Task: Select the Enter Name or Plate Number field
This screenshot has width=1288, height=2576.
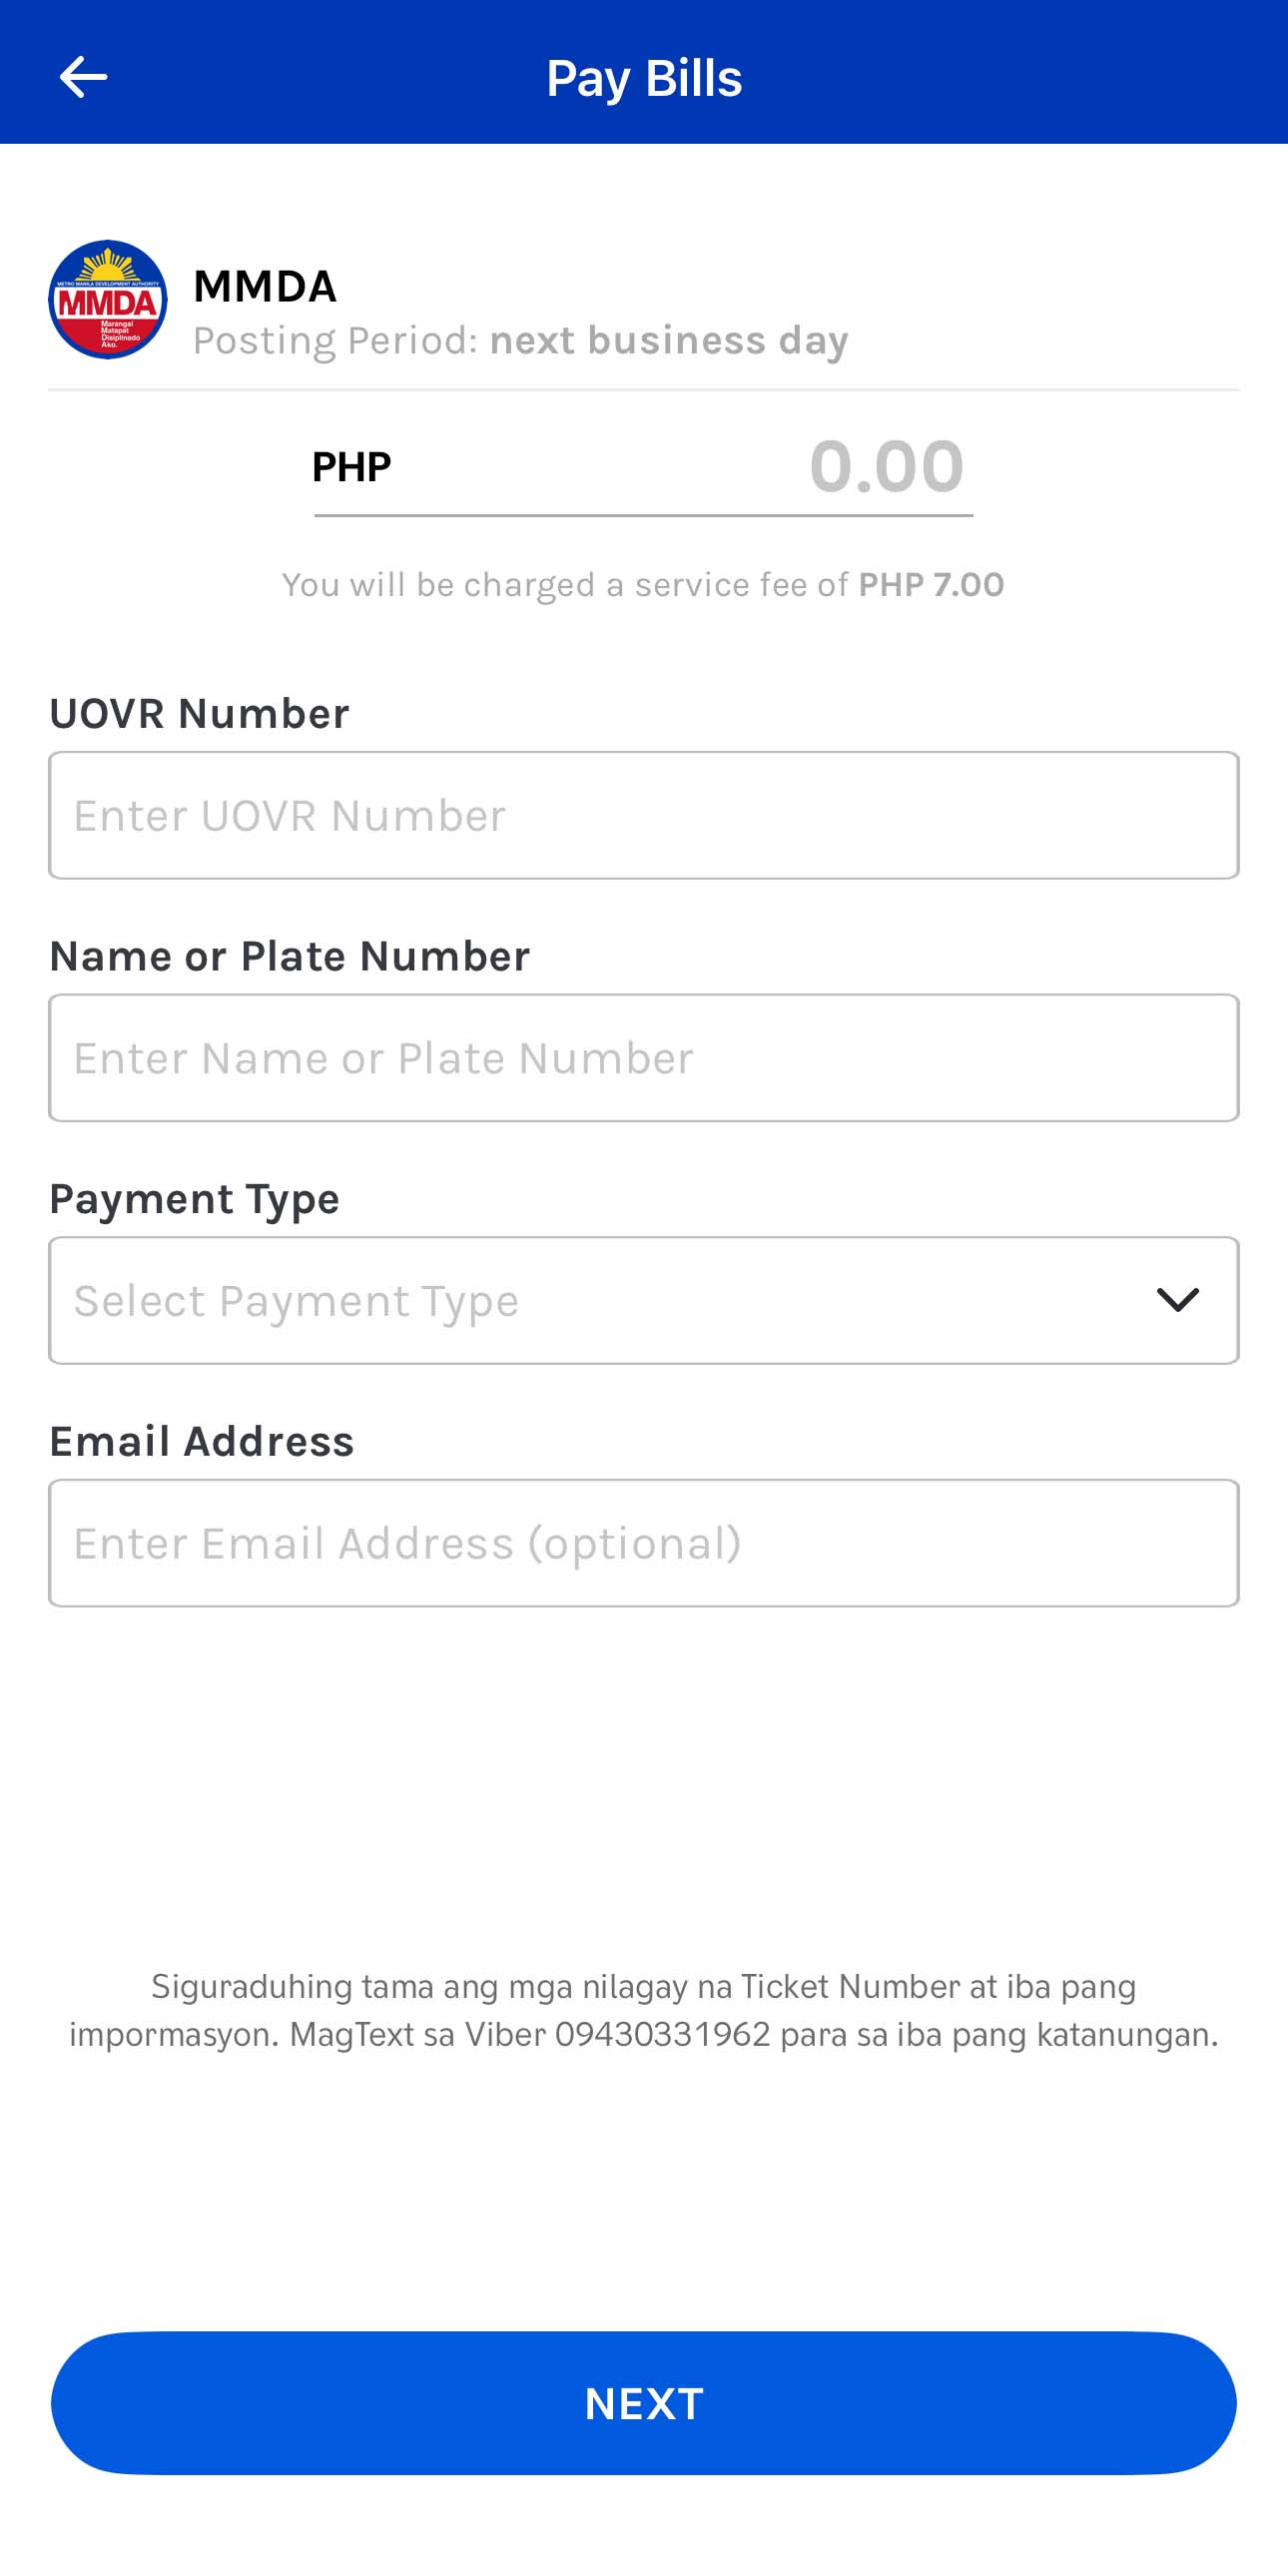Action: tap(643, 1058)
